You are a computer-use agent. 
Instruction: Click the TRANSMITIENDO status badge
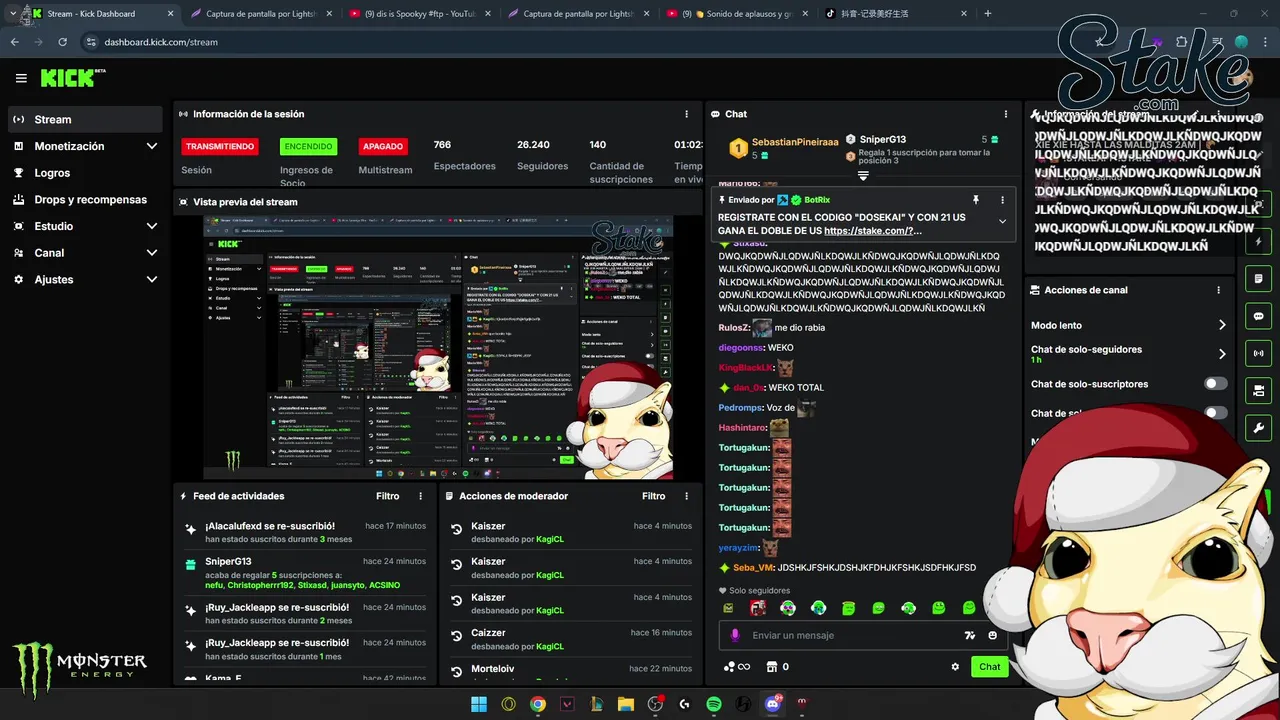click(220, 146)
